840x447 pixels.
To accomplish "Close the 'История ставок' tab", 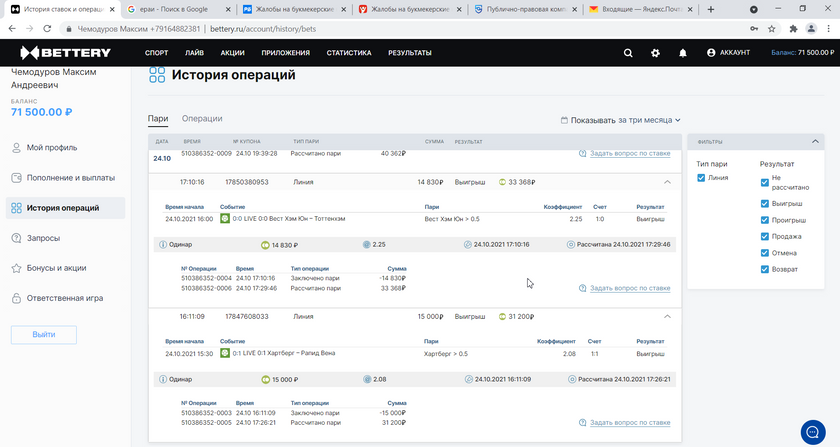I will (112, 9).
